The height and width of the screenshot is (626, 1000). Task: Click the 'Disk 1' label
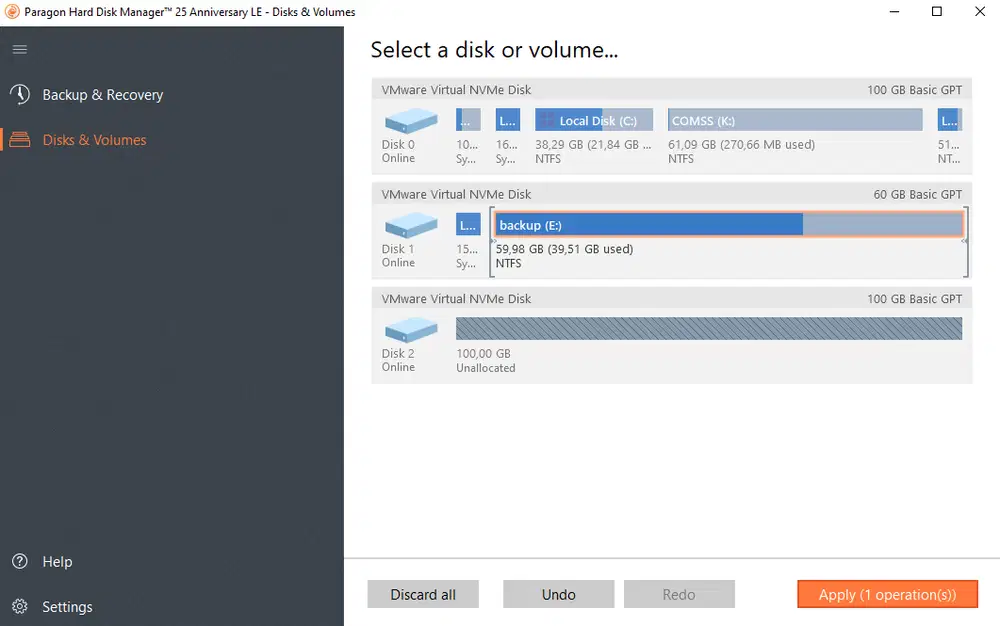point(398,249)
